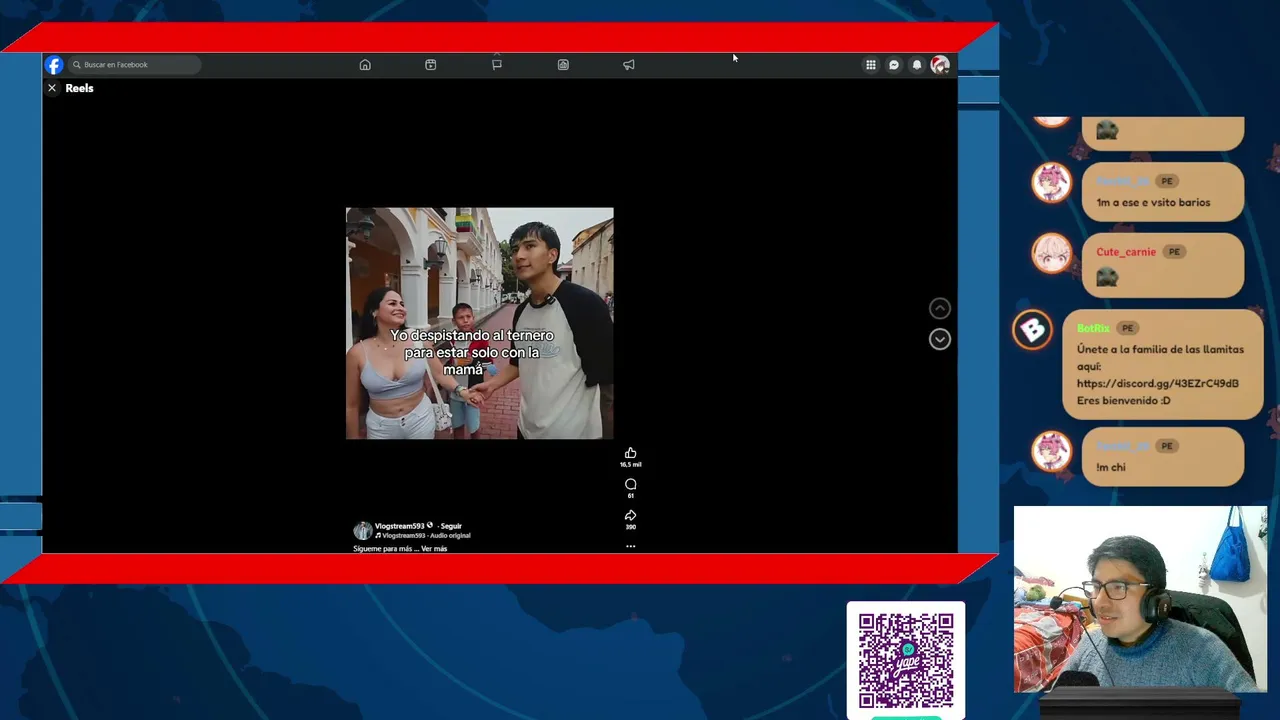Go to previous reel with up arrow
Screen dimensions: 1280x720
[939, 308]
